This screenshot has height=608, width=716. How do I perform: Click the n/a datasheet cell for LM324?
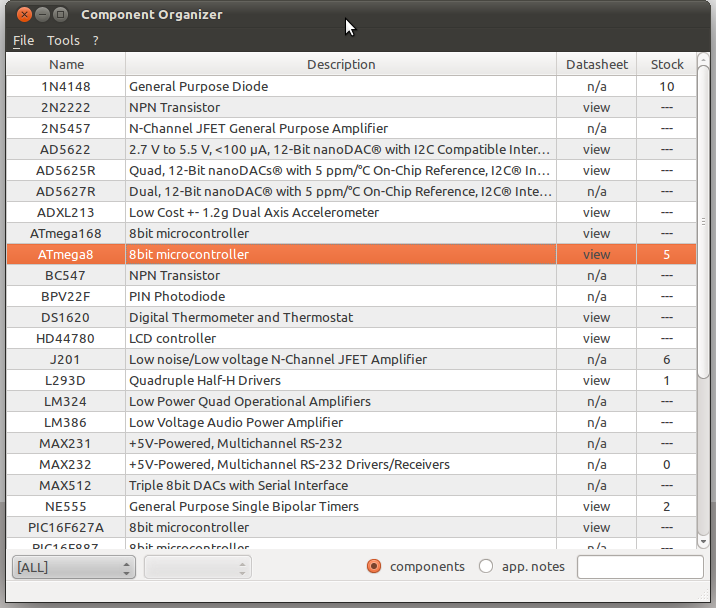coord(597,402)
